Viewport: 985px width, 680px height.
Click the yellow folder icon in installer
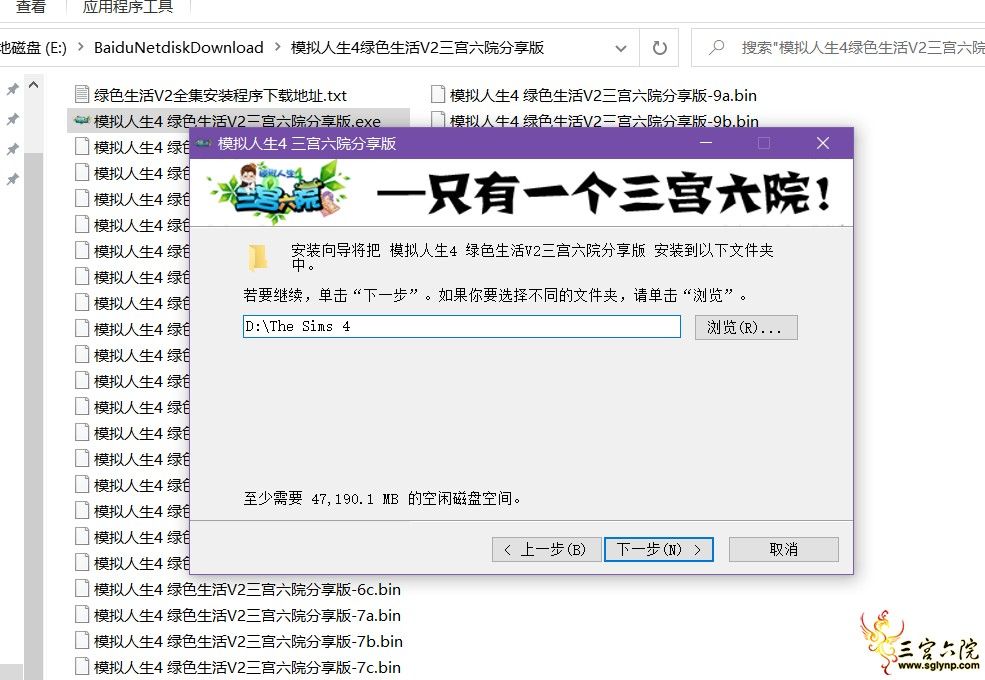(x=258, y=258)
